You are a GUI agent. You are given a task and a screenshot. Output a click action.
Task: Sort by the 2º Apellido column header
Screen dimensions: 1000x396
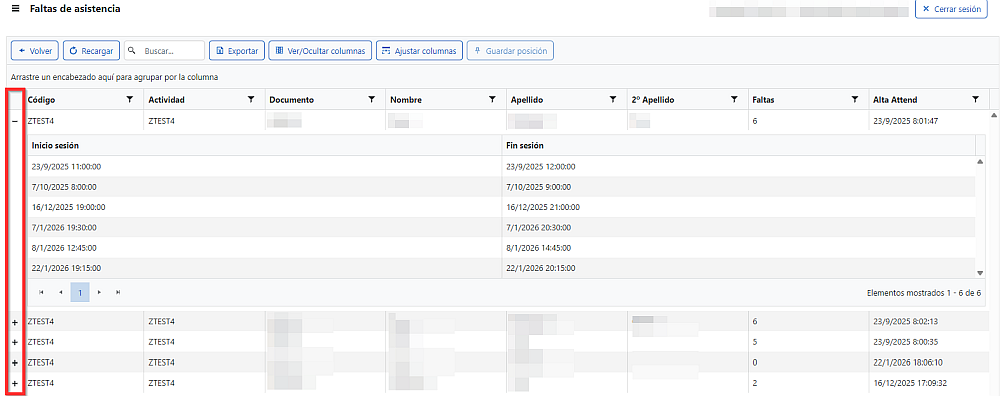click(x=652, y=99)
